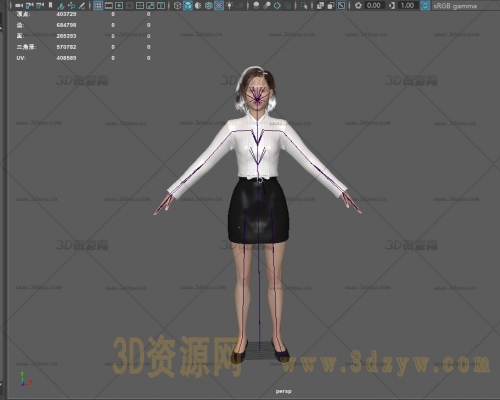This screenshot has height=400, width=500.
Task: Click the 三角形 label in the HUD
Action: tap(26, 47)
